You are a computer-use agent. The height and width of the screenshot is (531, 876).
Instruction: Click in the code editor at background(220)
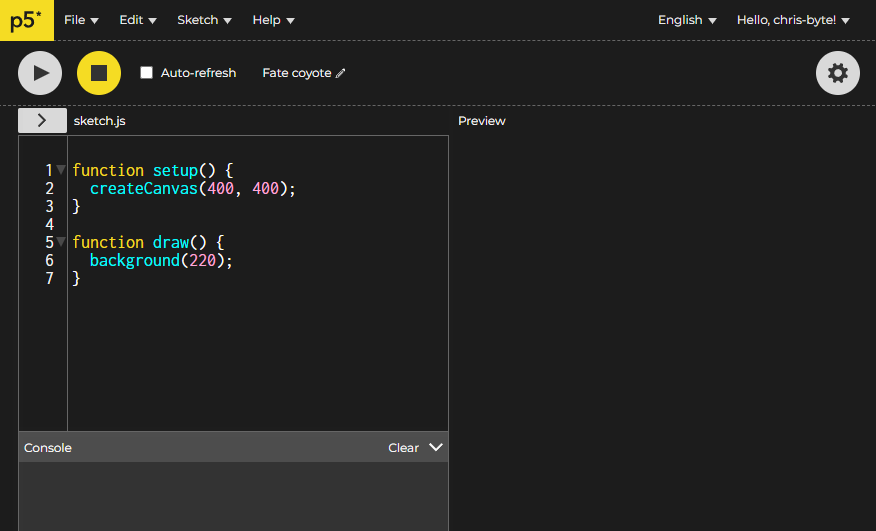click(160, 260)
